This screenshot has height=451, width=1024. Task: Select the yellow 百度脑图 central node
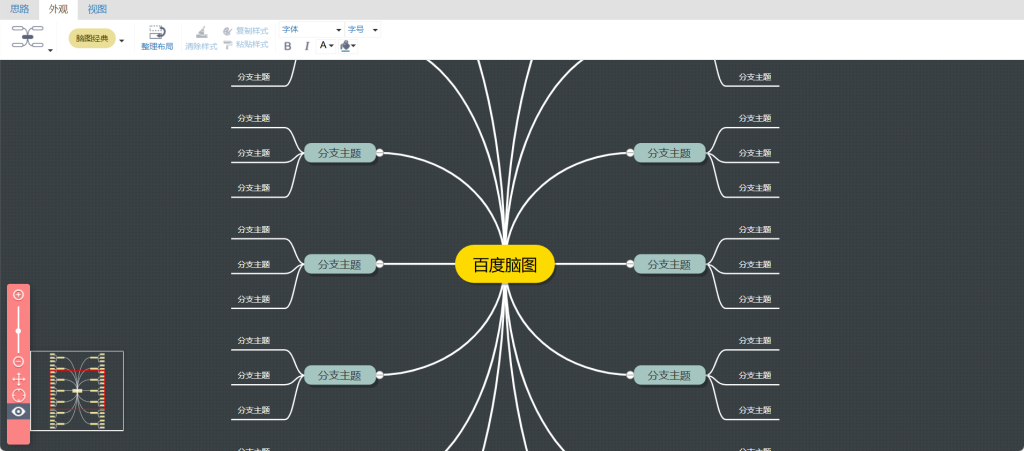(x=505, y=264)
